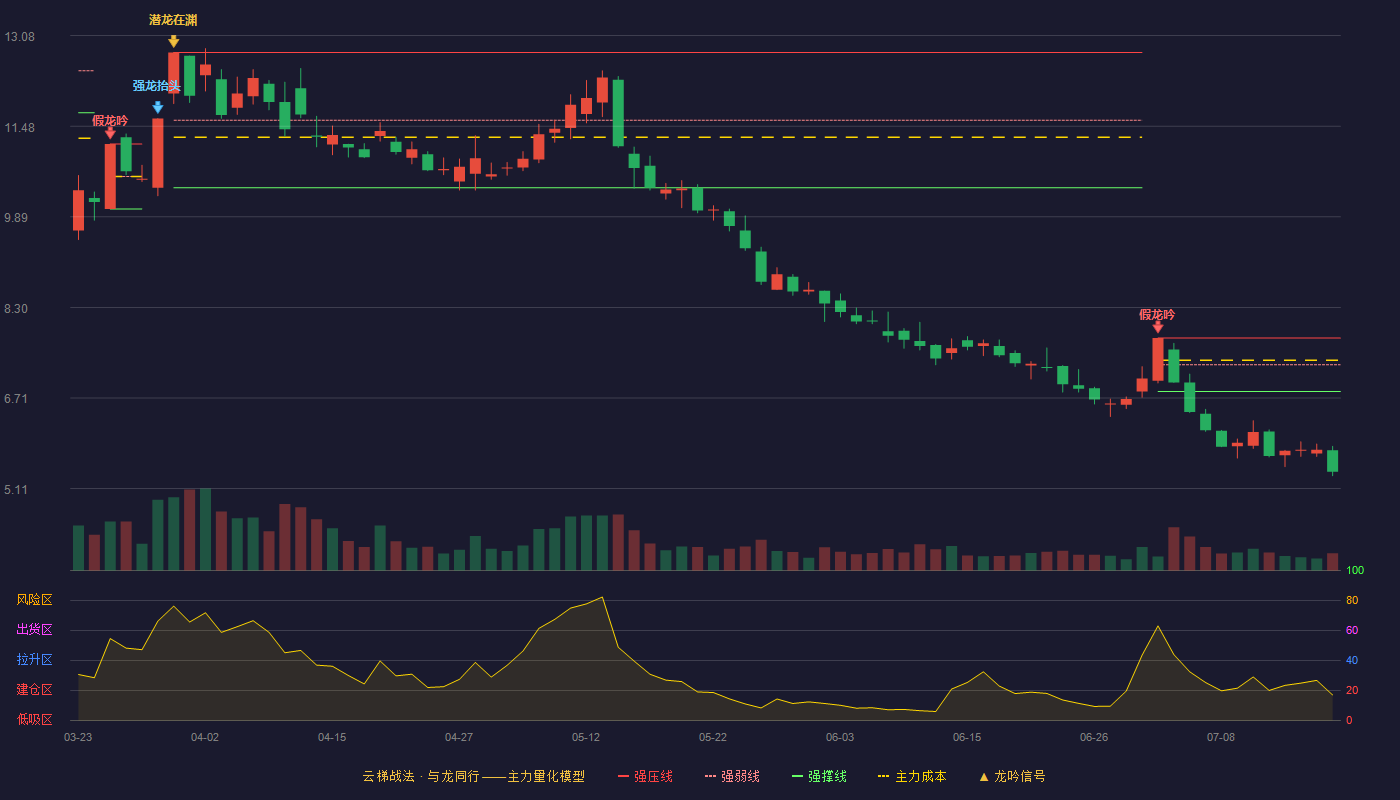
Task: Click date label 04-27
Action: pos(459,737)
